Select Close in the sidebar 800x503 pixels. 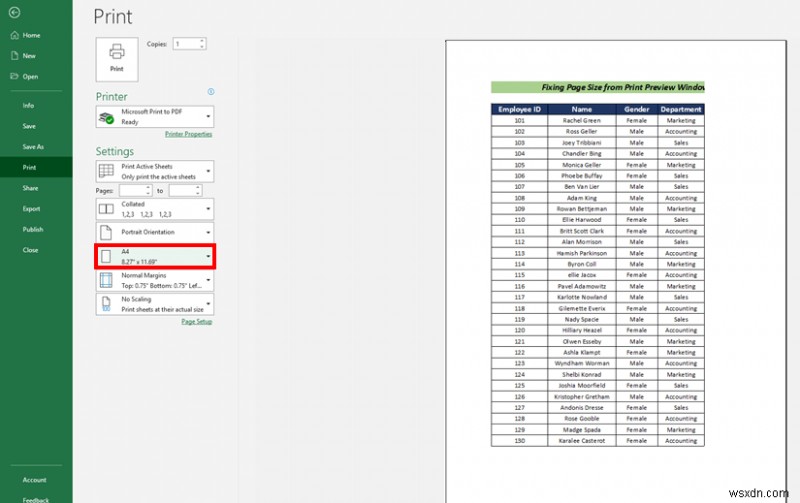coord(30,250)
